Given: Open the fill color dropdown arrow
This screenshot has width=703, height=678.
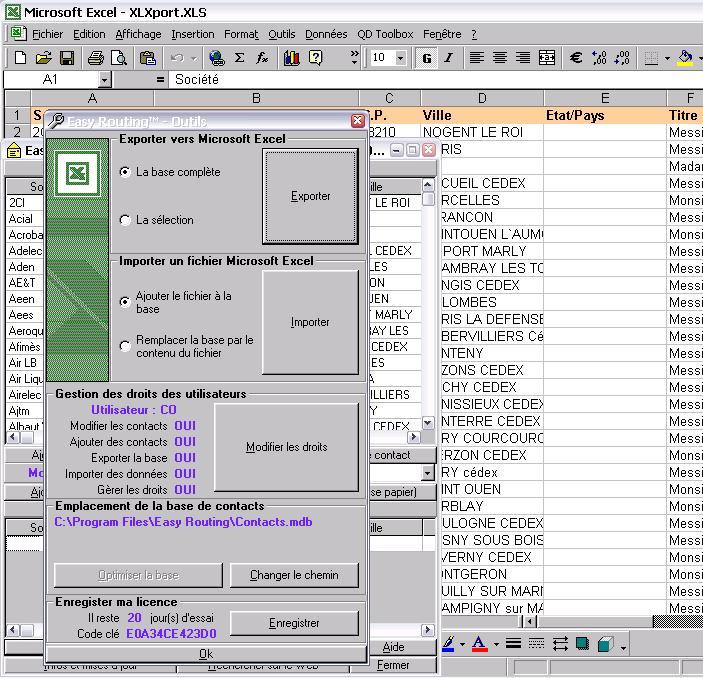Looking at the screenshot, I should click(699, 59).
